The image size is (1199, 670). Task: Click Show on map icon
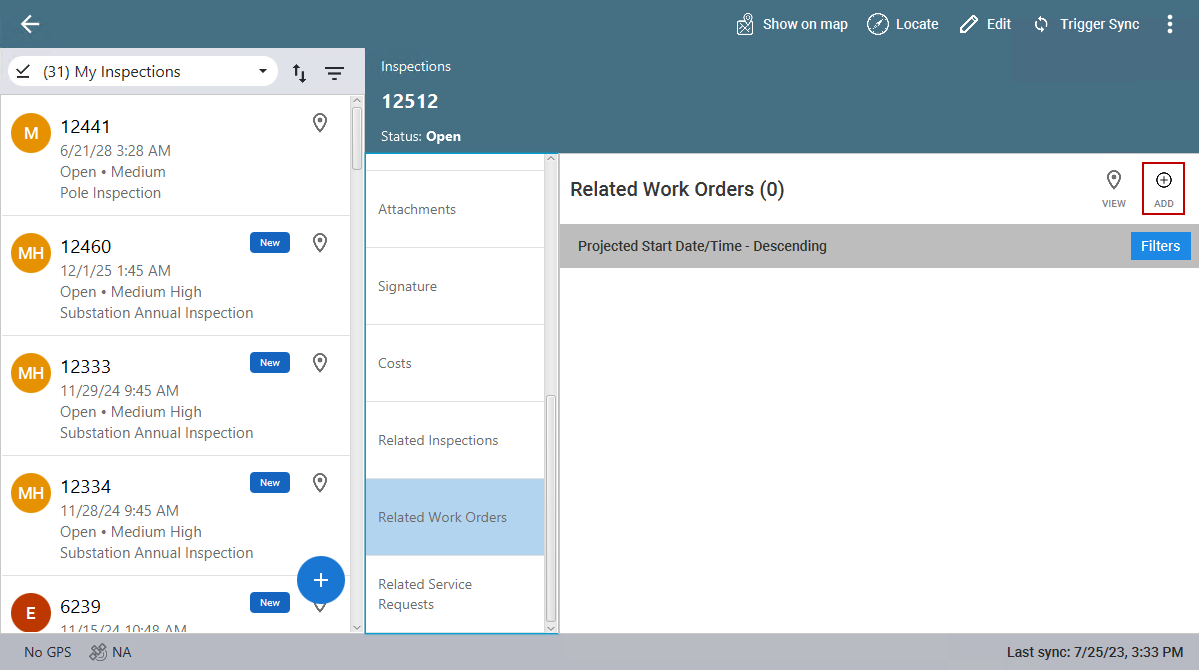point(745,24)
